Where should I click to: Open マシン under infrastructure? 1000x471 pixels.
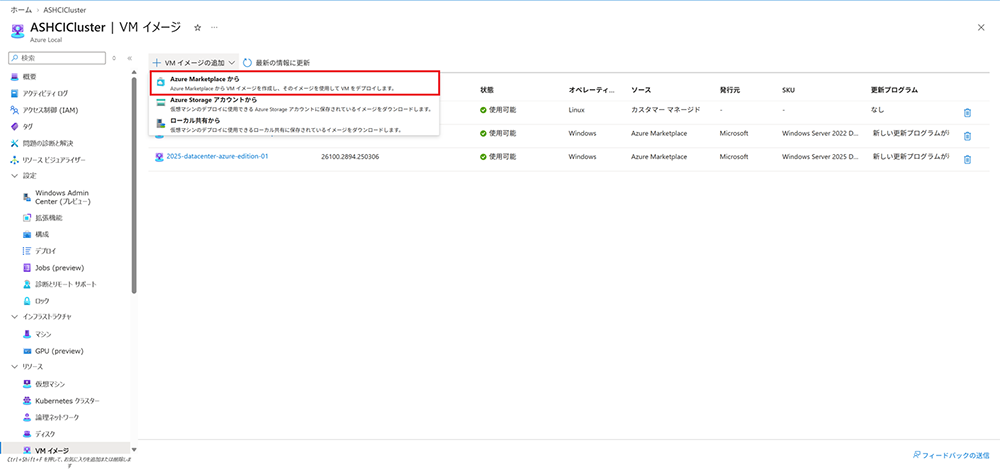43,334
